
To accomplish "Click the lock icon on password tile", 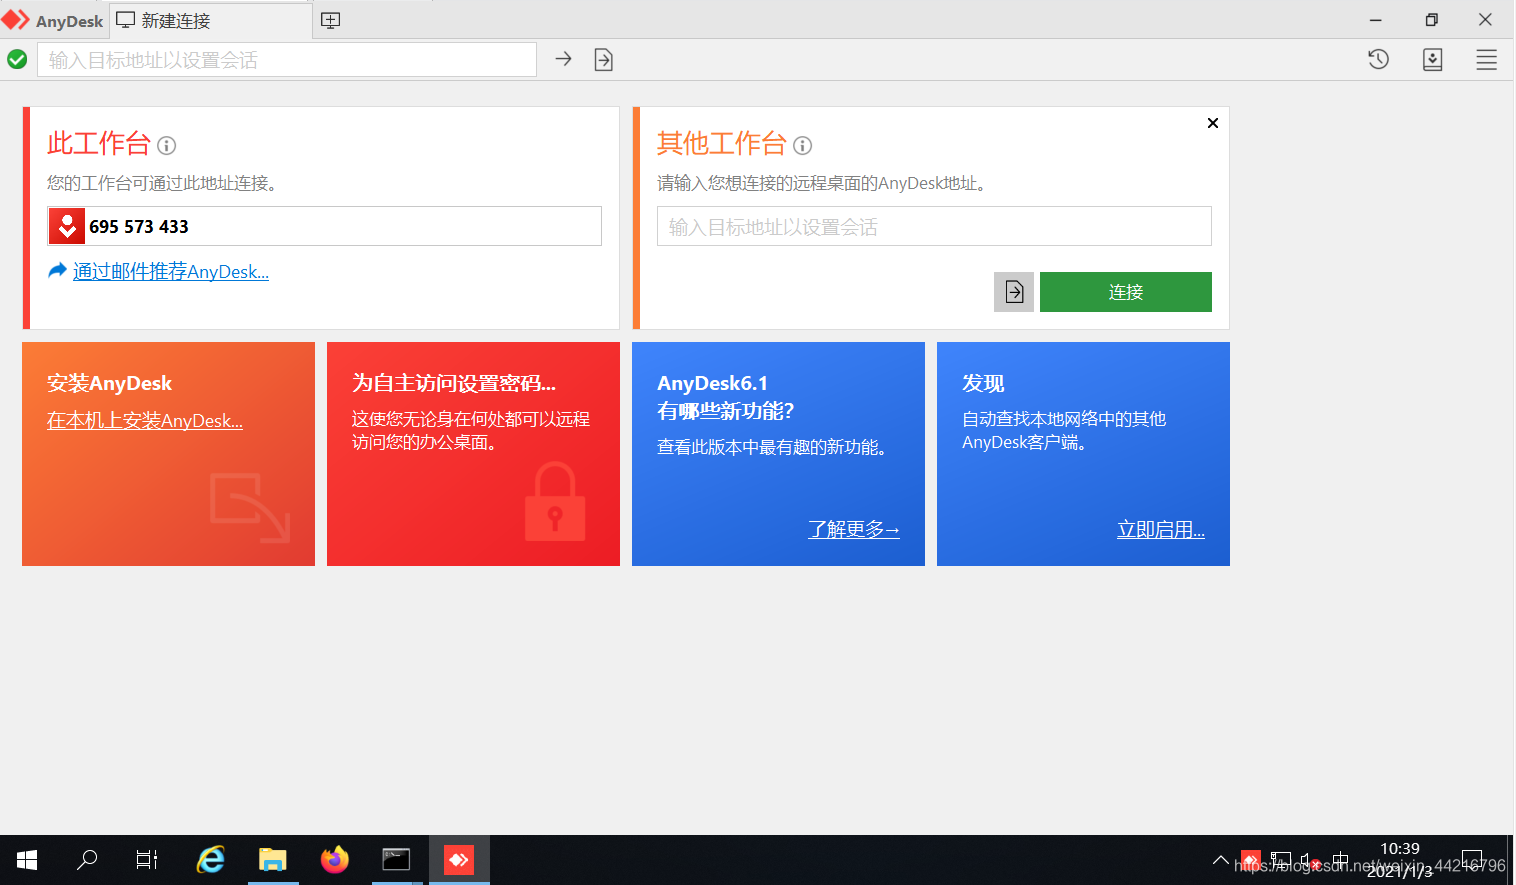I will [x=555, y=502].
